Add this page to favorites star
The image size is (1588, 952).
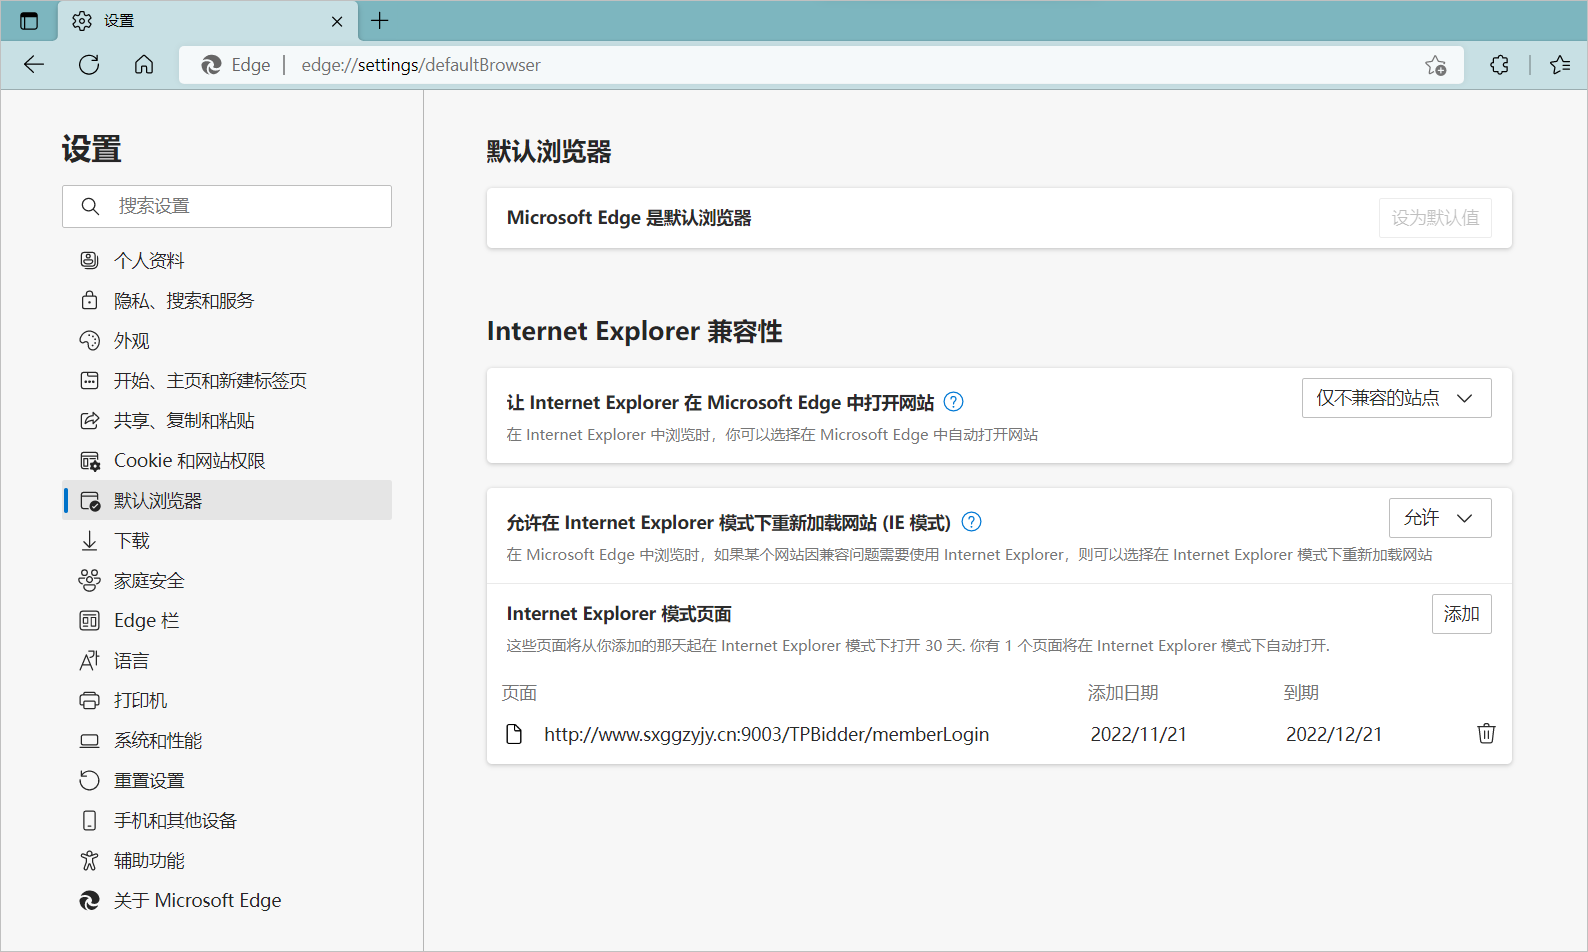[1436, 65]
